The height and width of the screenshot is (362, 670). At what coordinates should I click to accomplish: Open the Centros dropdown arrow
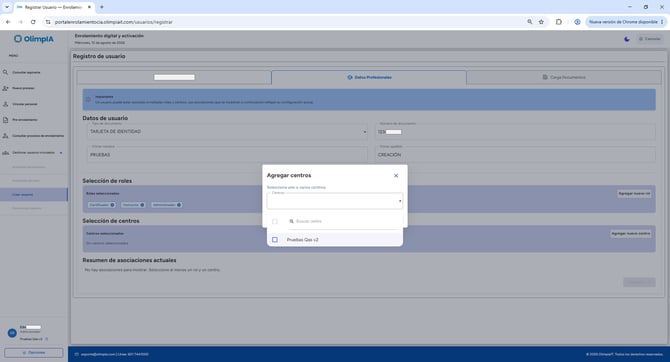(x=400, y=201)
